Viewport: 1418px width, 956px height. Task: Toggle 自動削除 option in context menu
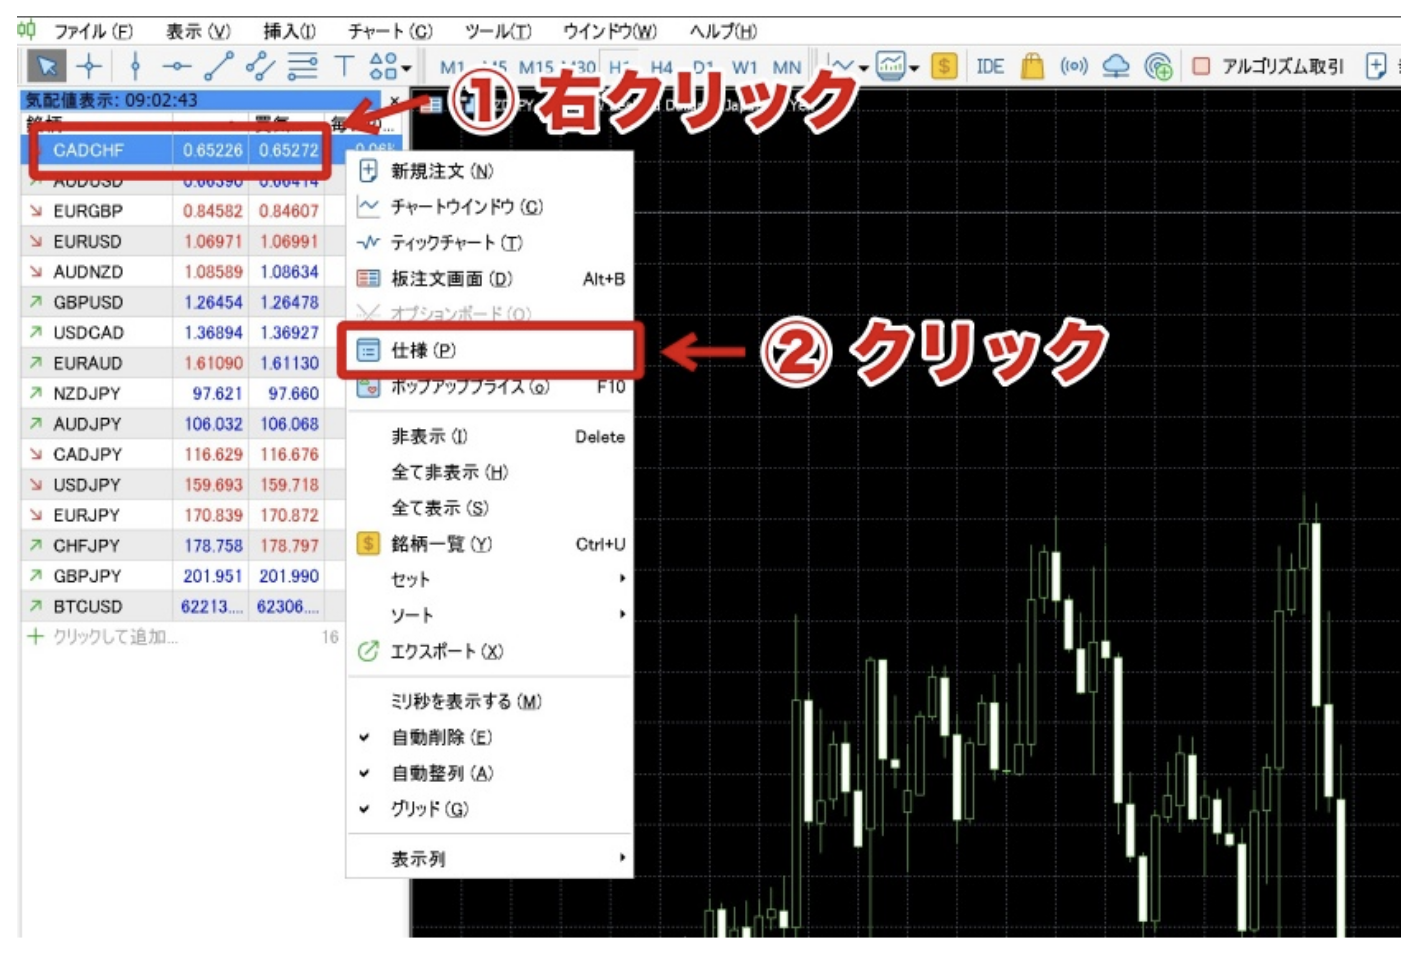point(441,737)
